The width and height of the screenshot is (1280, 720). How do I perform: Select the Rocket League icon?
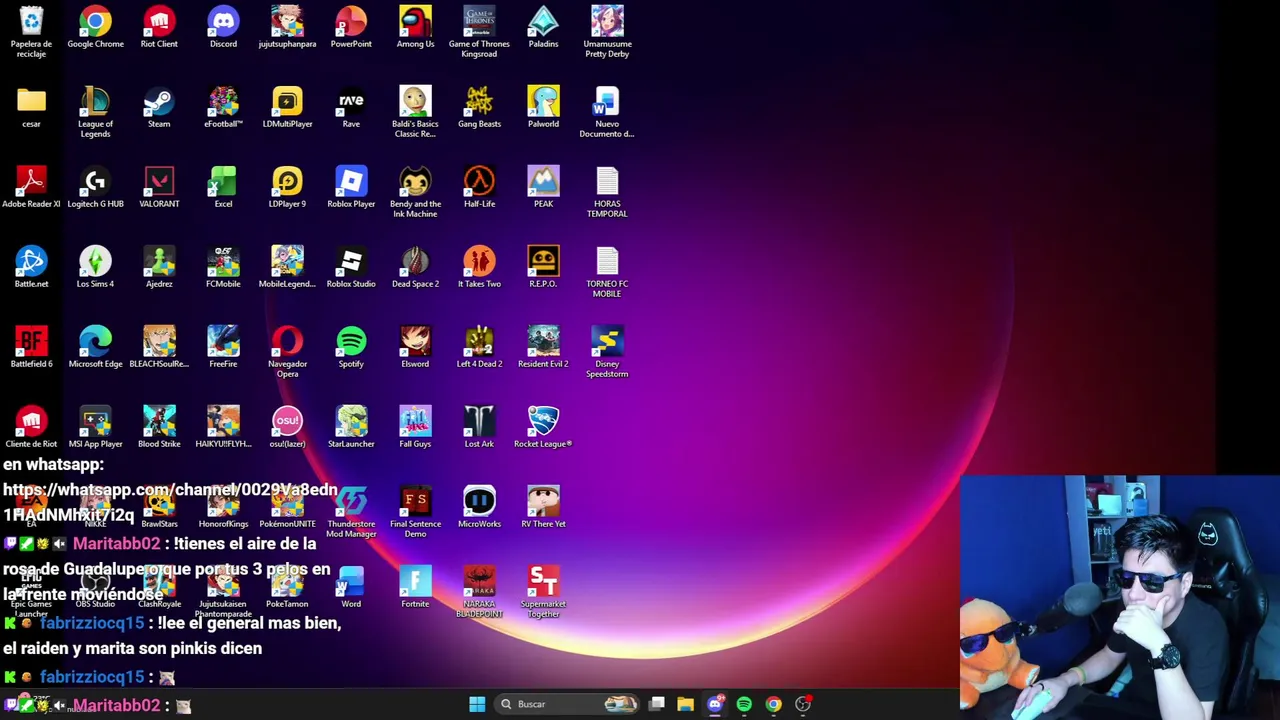click(543, 428)
